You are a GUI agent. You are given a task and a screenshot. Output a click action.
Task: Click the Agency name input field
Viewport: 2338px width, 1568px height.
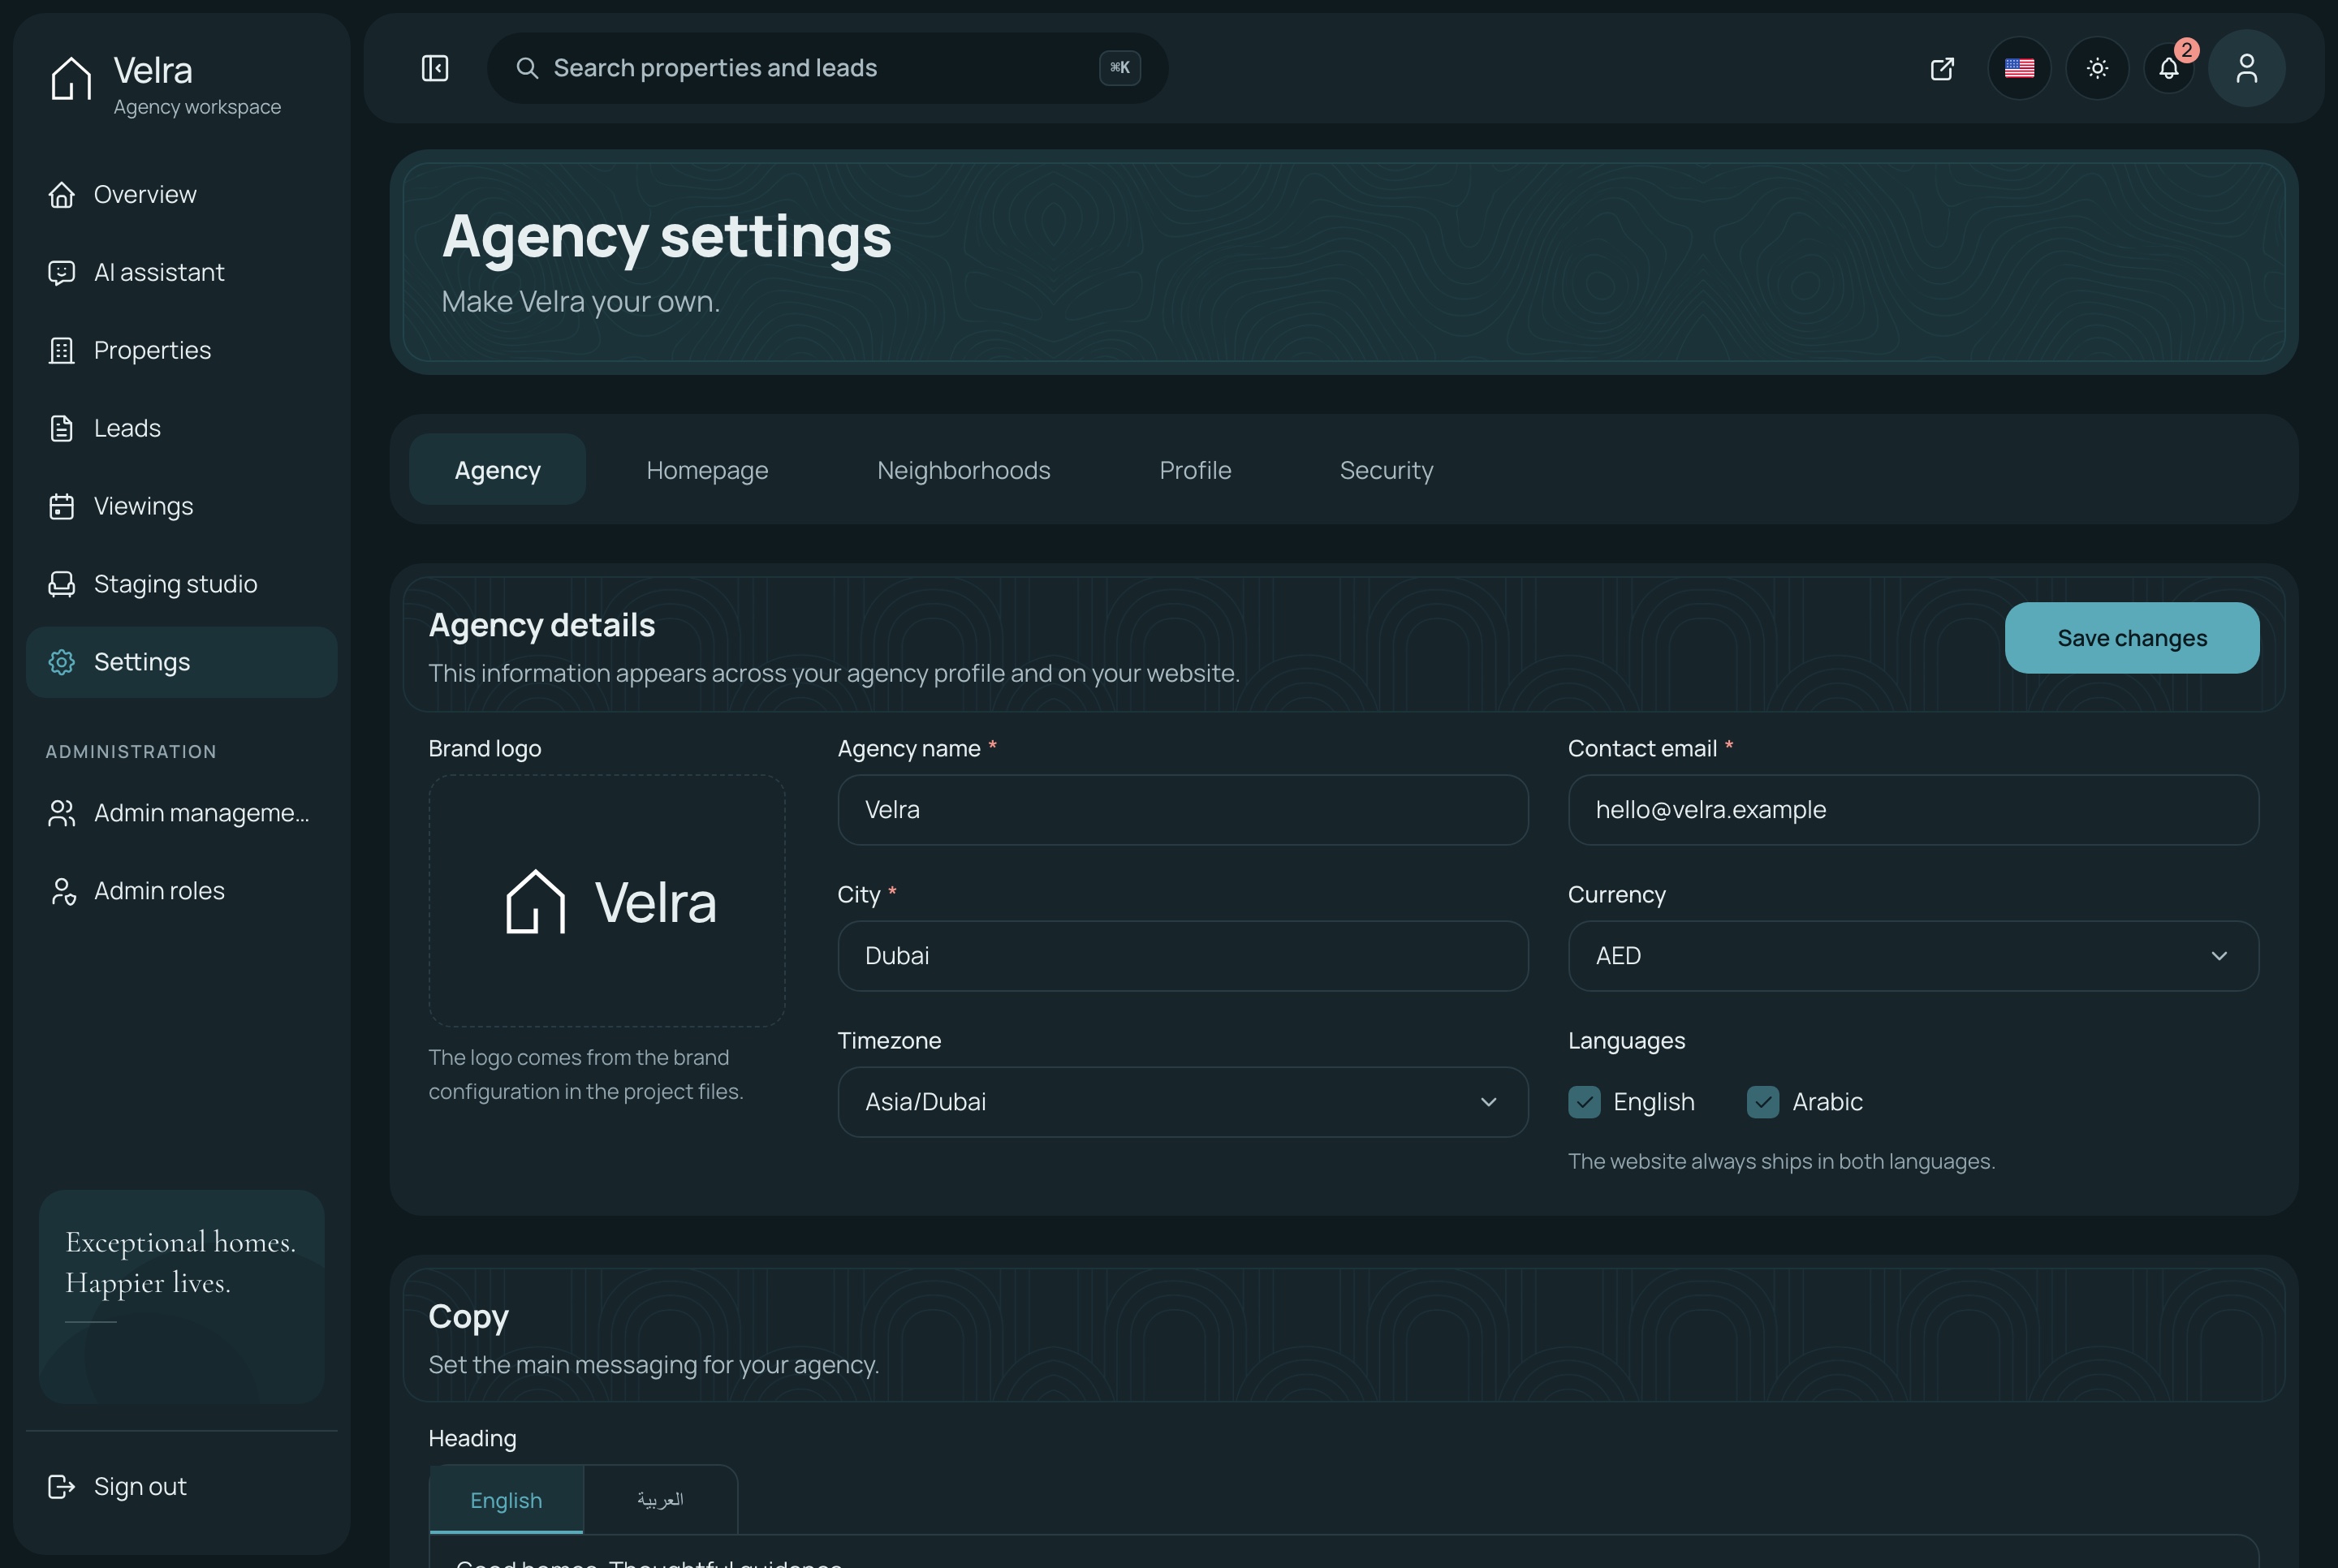1183,810
